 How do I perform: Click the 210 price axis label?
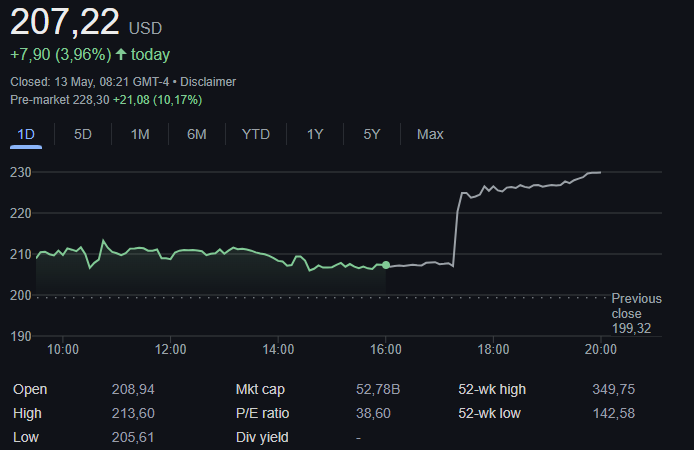(21, 254)
